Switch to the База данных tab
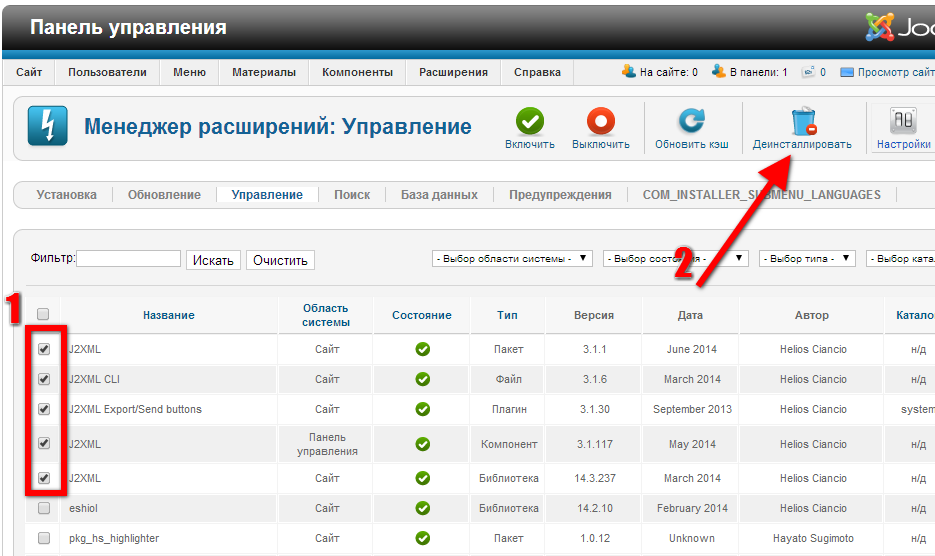The image size is (935, 556). [439, 195]
